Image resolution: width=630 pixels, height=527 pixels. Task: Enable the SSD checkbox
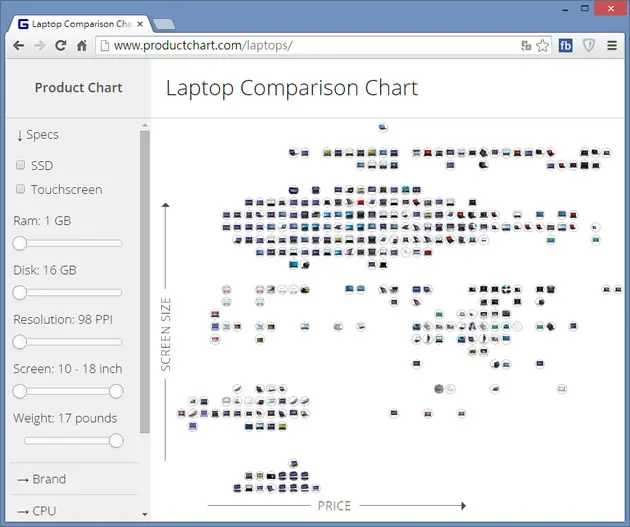(20, 165)
